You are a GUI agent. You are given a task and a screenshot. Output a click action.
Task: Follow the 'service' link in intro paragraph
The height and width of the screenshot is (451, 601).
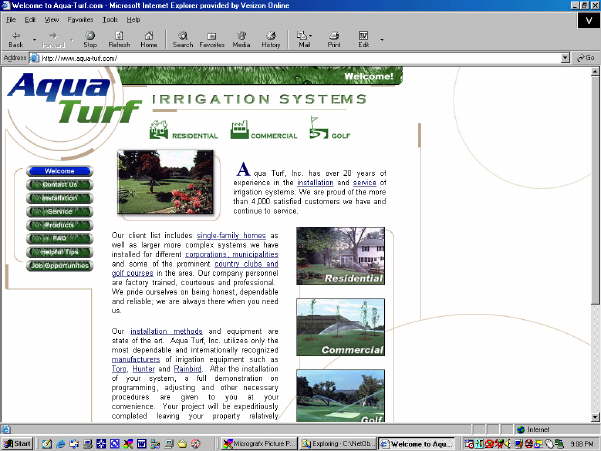click(x=365, y=183)
